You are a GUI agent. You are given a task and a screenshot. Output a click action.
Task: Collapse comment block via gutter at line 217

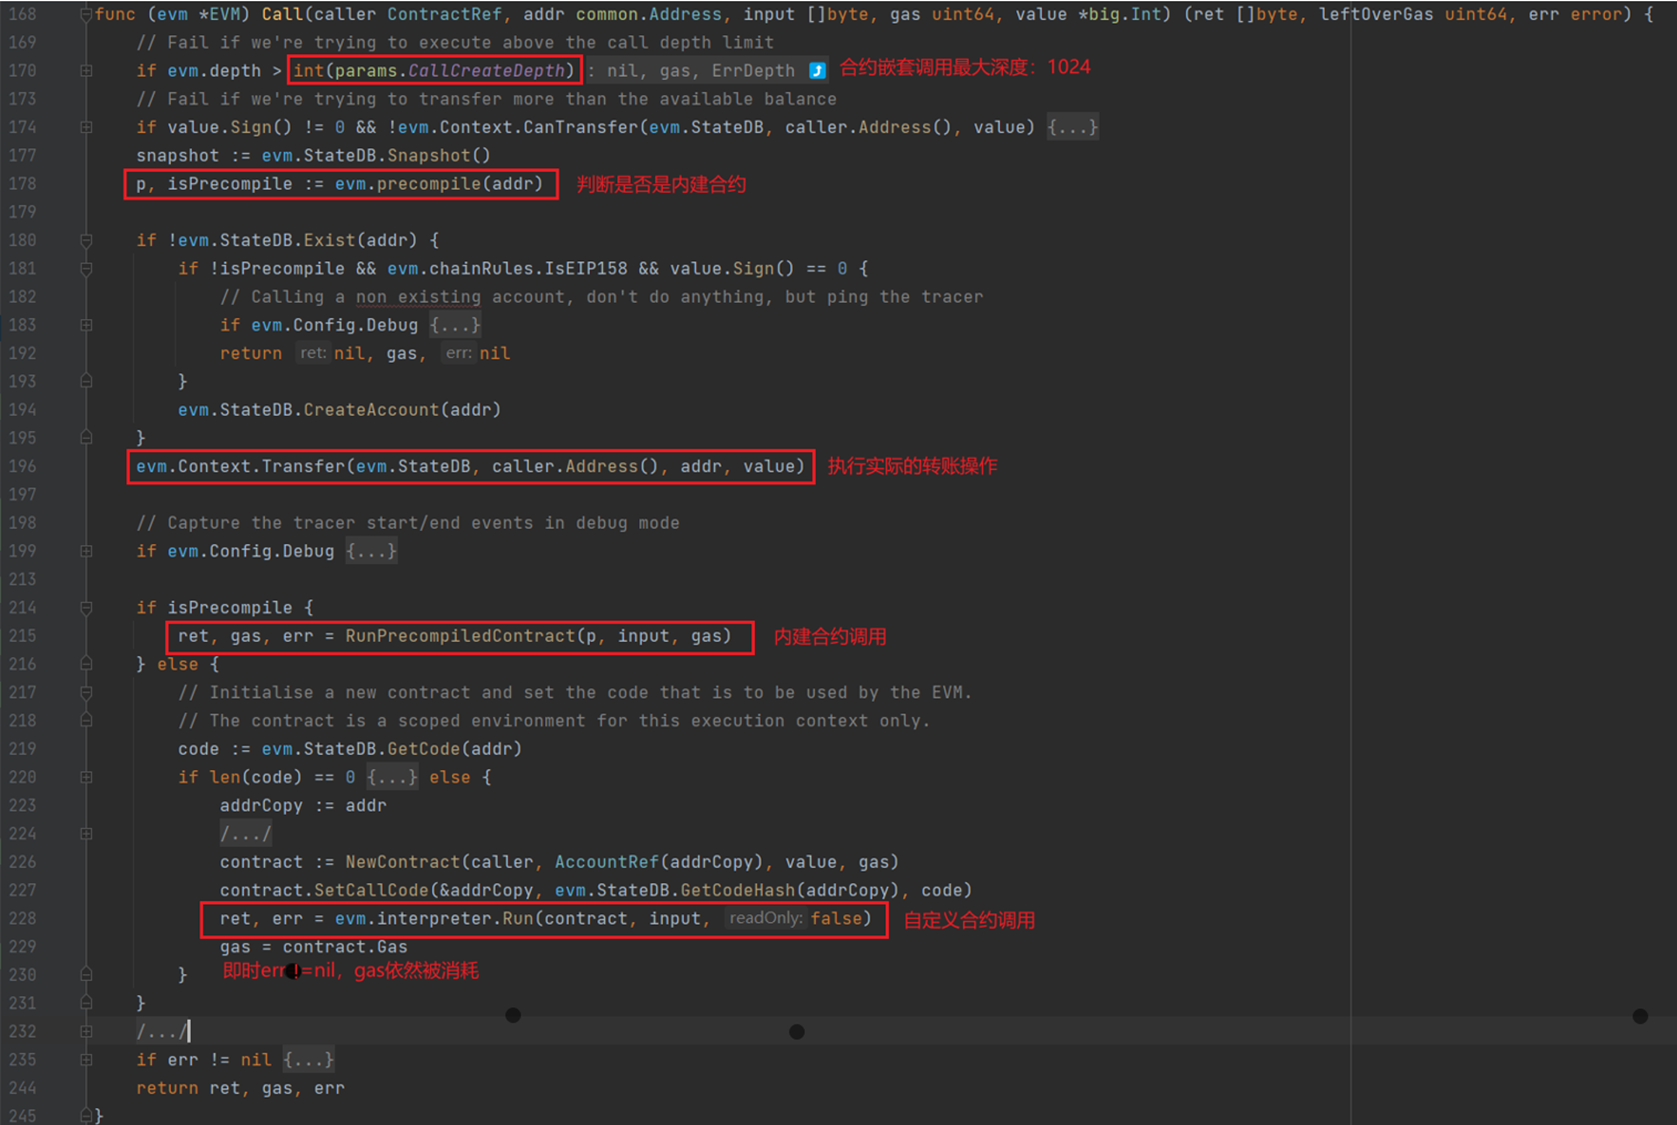coord(86,692)
